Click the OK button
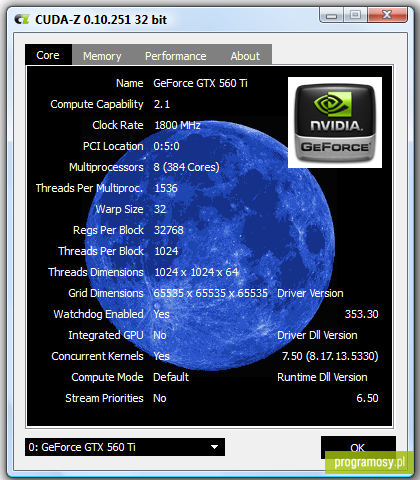This screenshot has height=480, width=420. tap(358, 447)
